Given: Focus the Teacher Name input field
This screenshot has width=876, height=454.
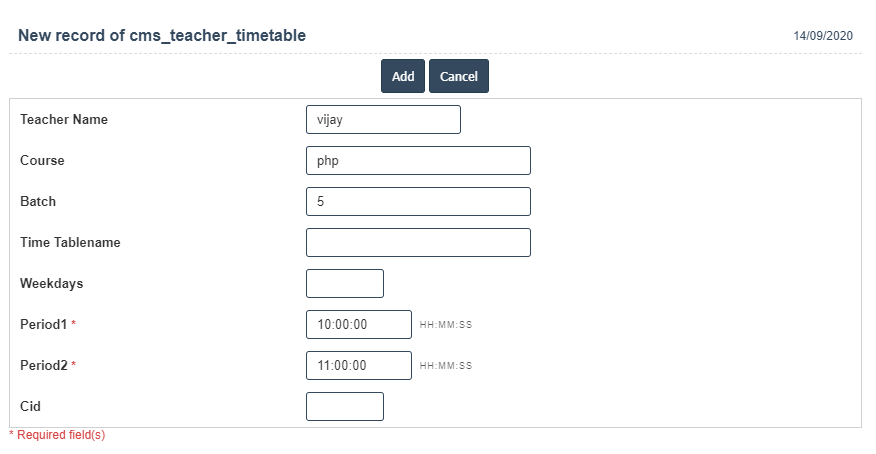Looking at the screenshot, I should pyautogui.click(x=383, y=120).
